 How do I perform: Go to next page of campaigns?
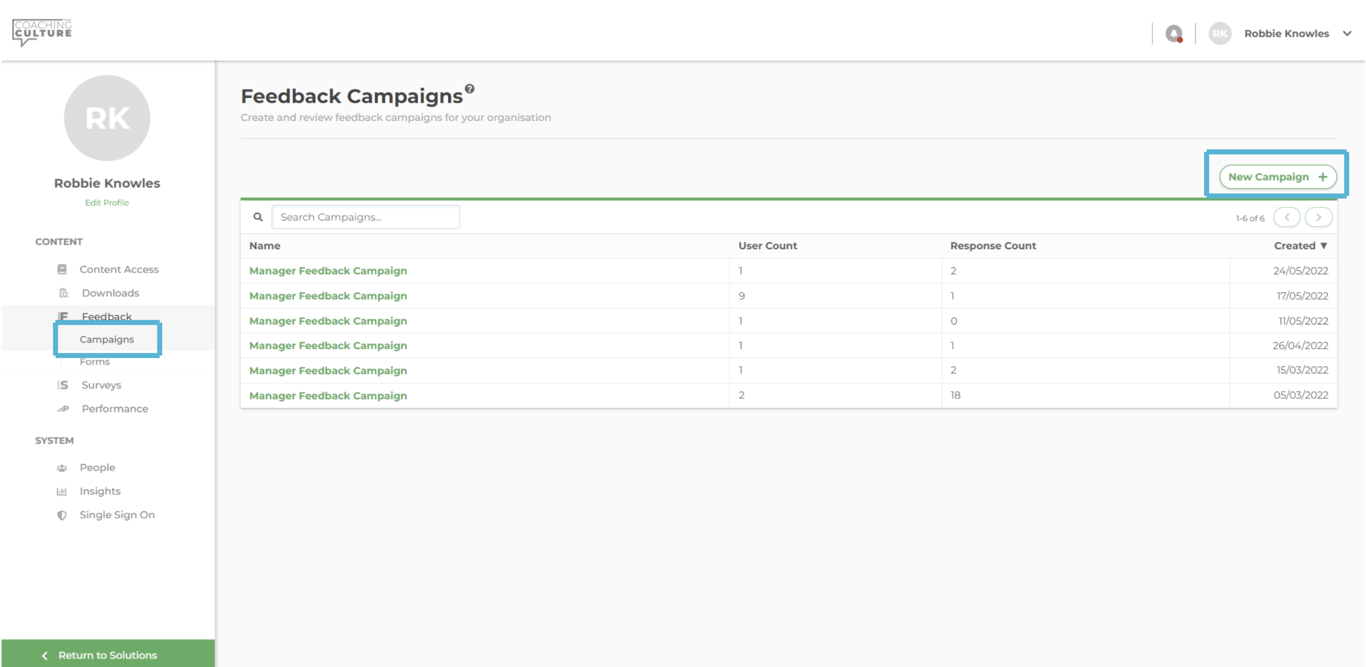coord(1319,217)
